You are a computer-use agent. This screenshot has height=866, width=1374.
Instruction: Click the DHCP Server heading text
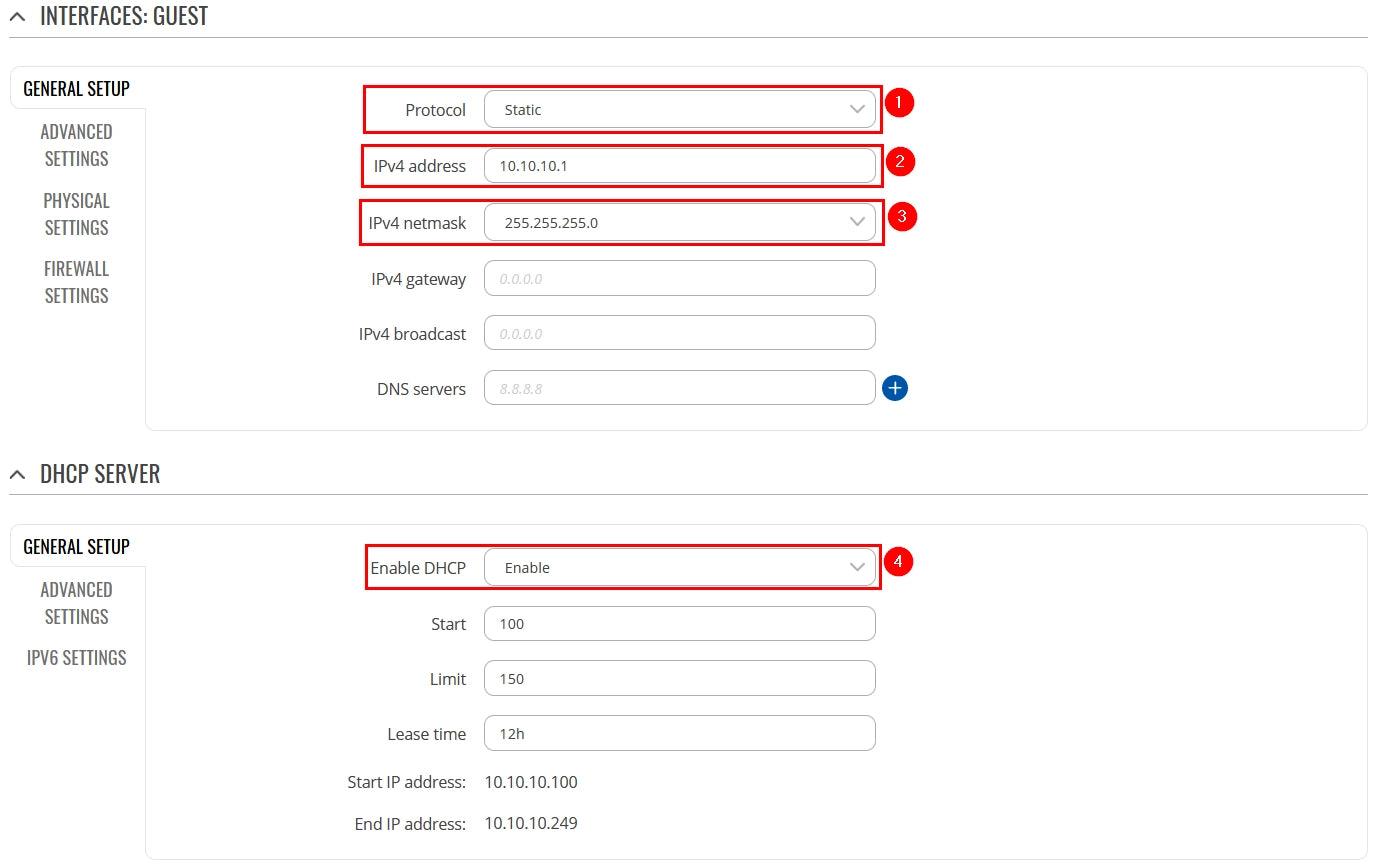[100, 474]
